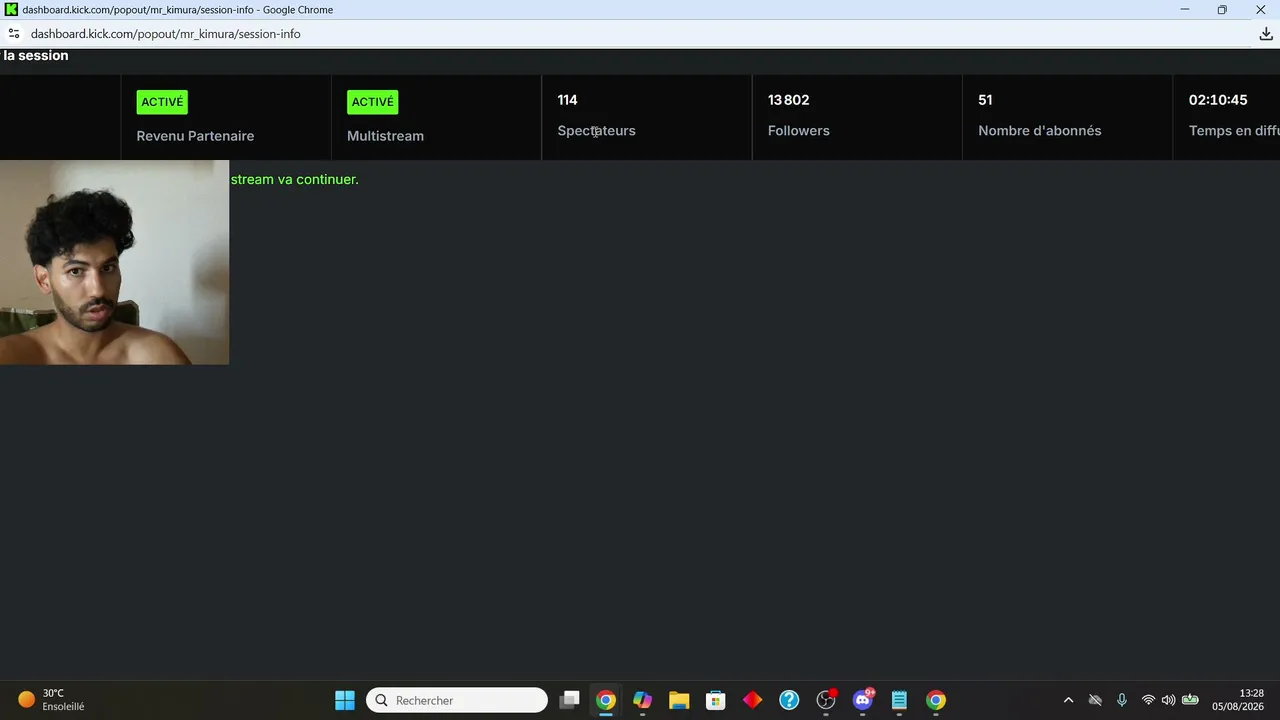Click the subscriber count '51'
The height and width of the screenshot is (720, 1280).
[985, 100]
